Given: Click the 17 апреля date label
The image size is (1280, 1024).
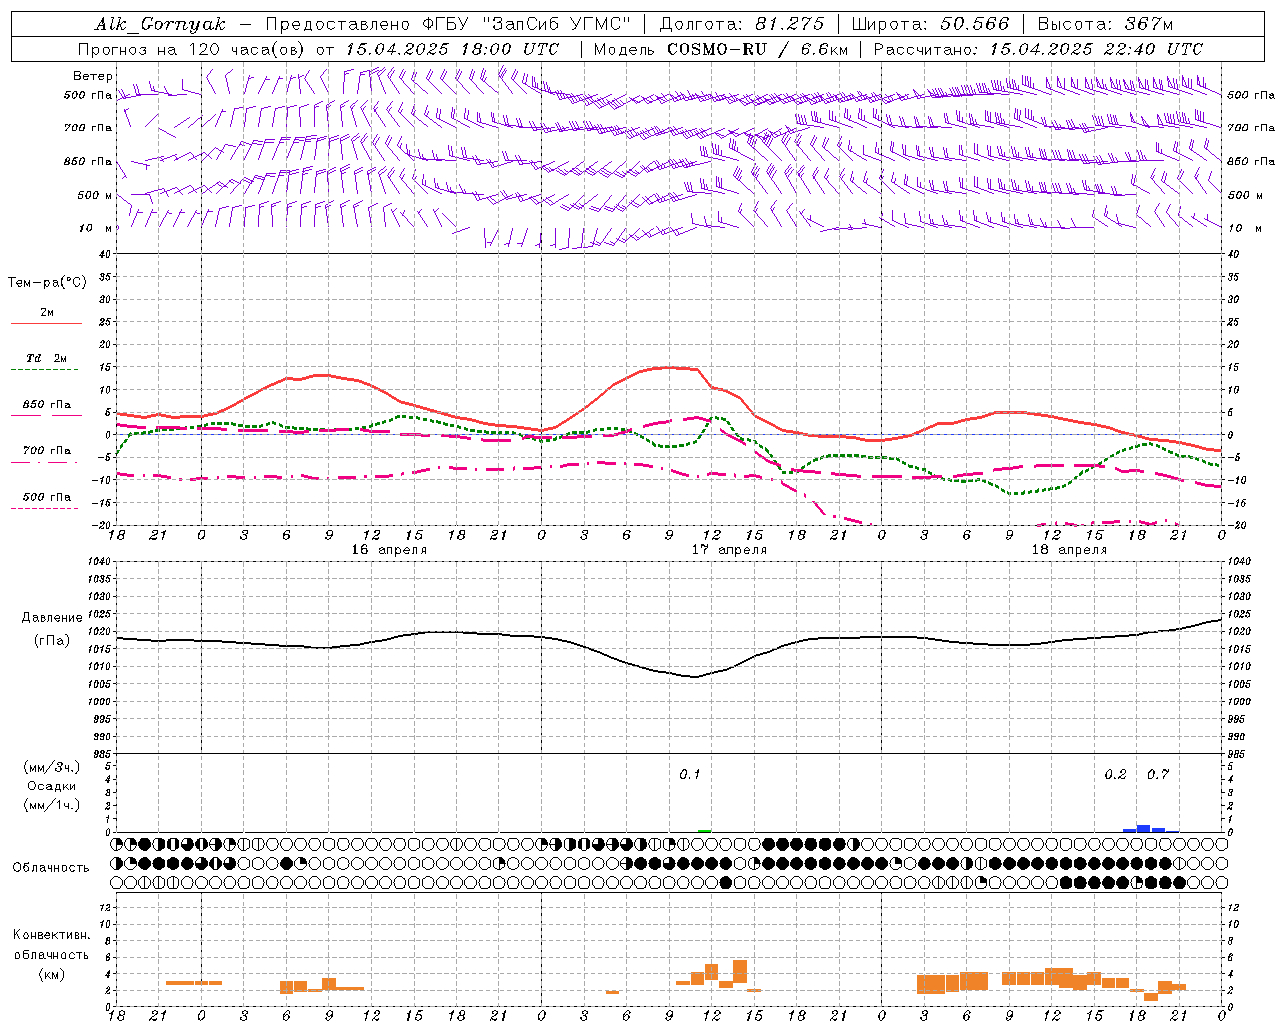Looking at the screenshot, I should pos(730,550).
